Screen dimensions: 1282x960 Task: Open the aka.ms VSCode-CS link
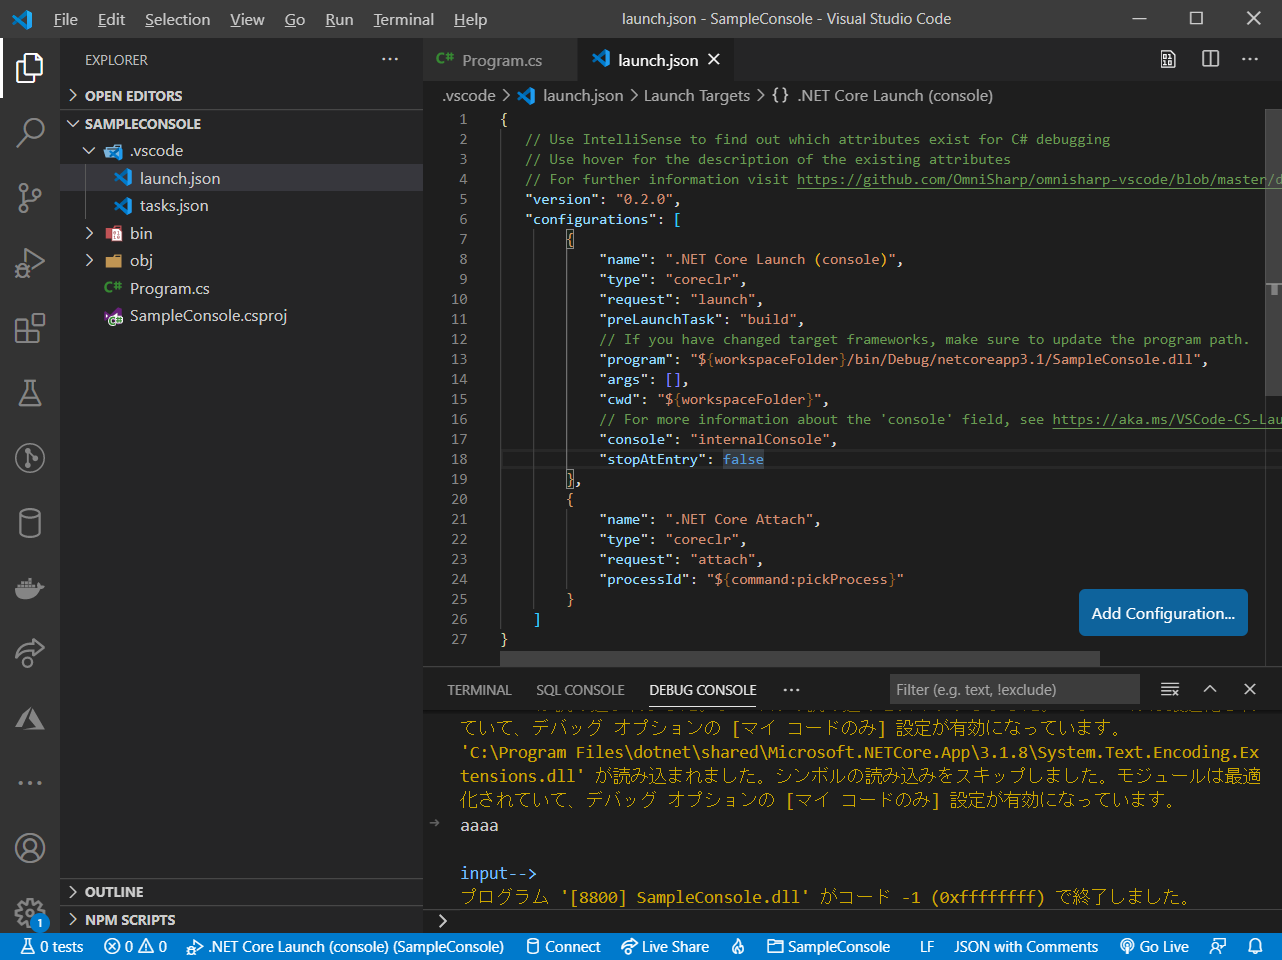click(1167, 420)
